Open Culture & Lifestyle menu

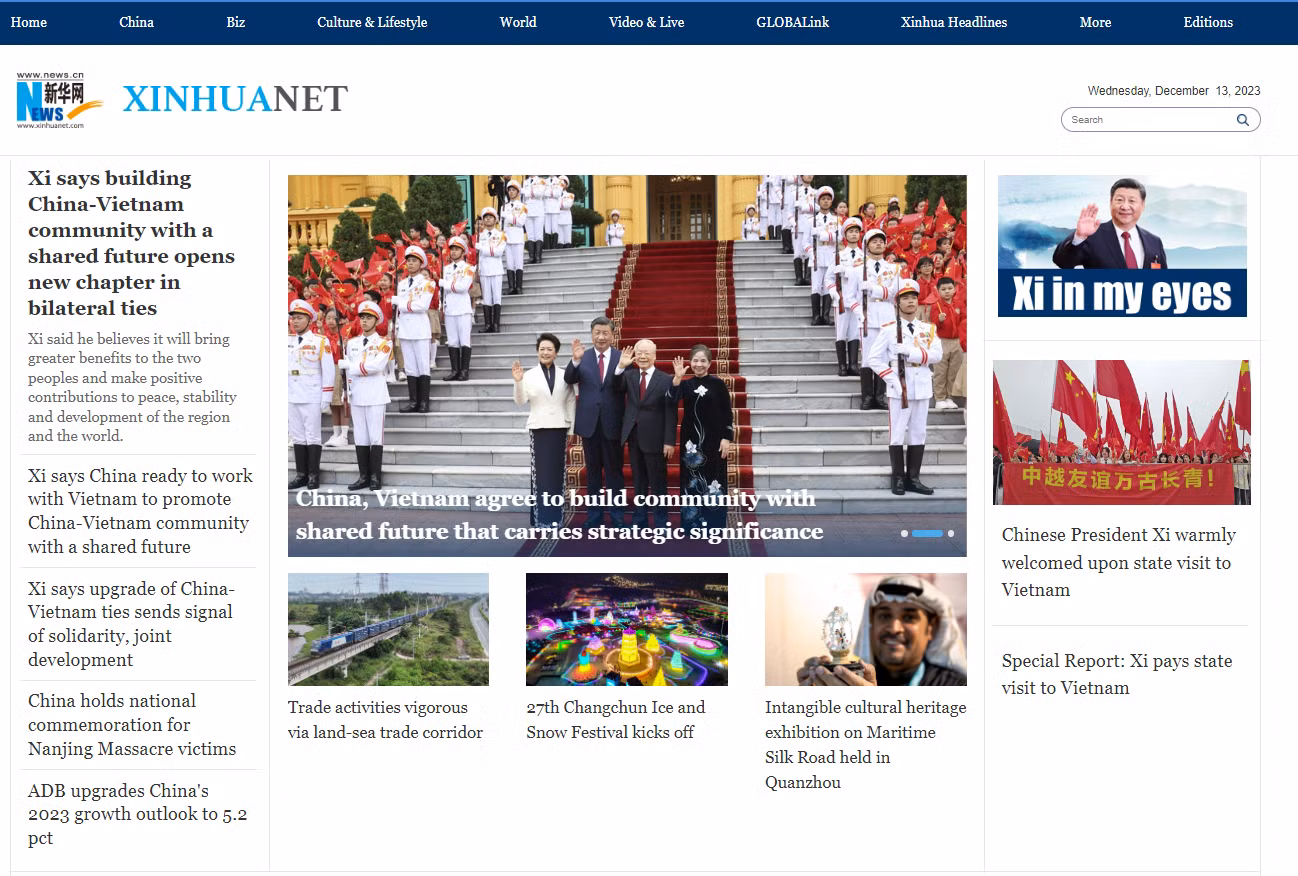coord(372,22)
